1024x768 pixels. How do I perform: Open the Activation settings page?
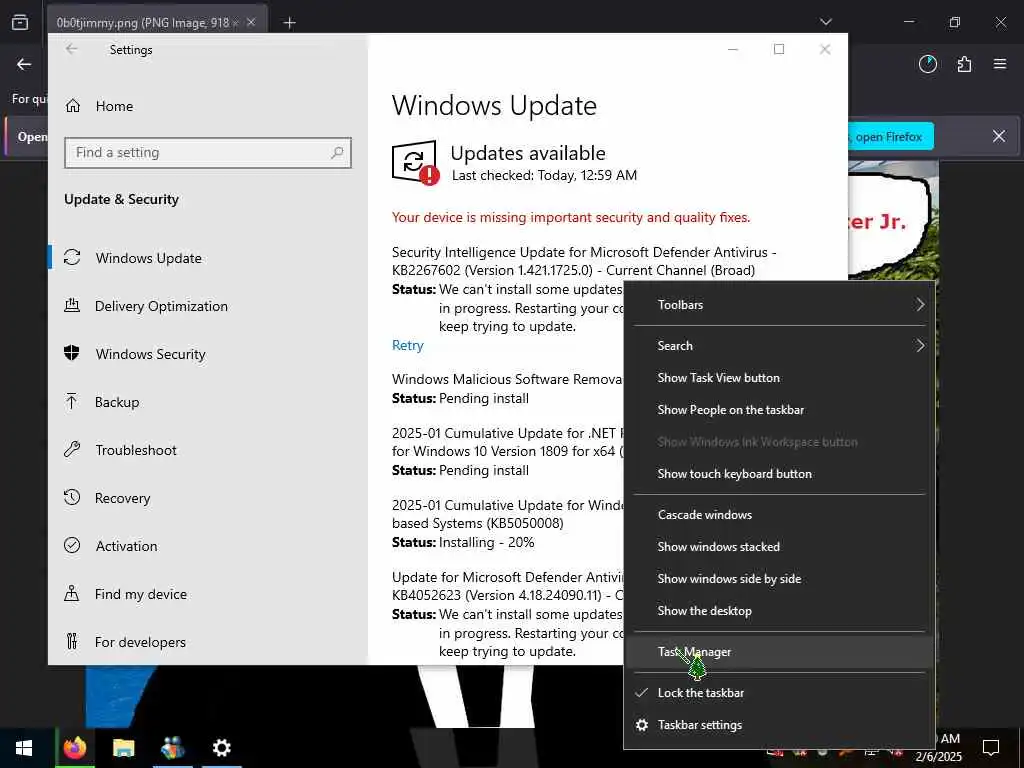(208, 546)
